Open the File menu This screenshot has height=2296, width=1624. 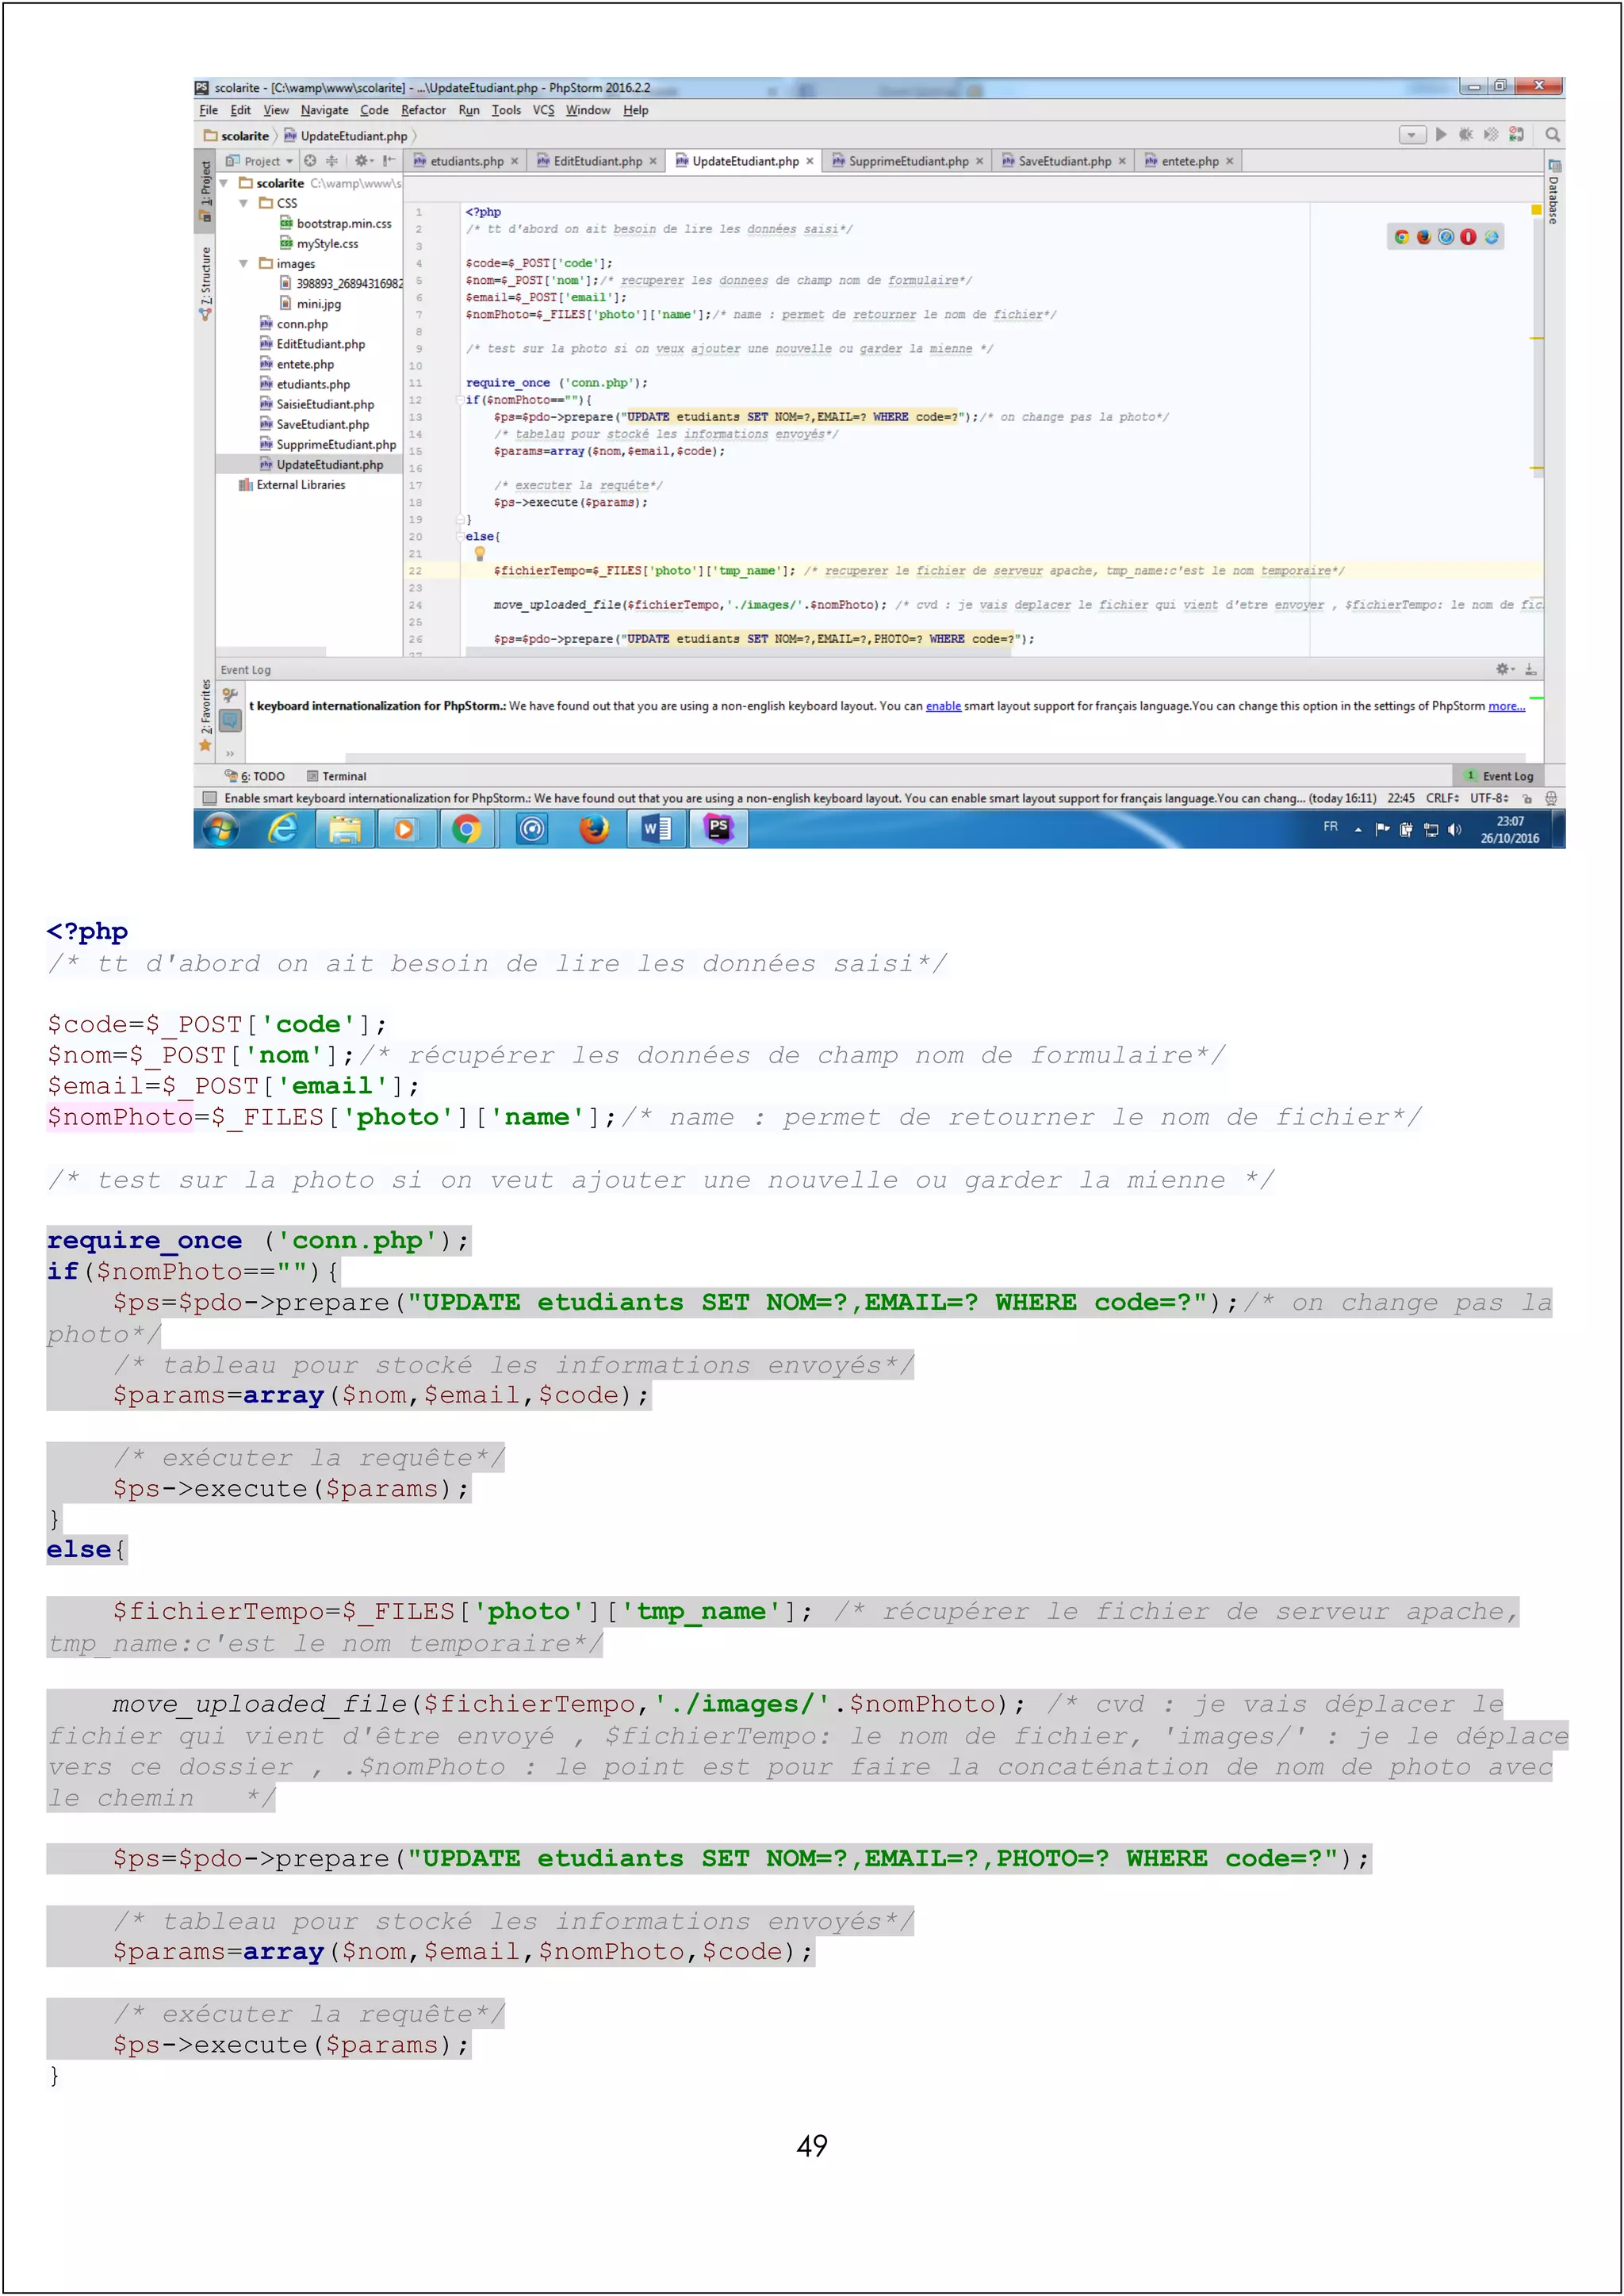(208, 110)
